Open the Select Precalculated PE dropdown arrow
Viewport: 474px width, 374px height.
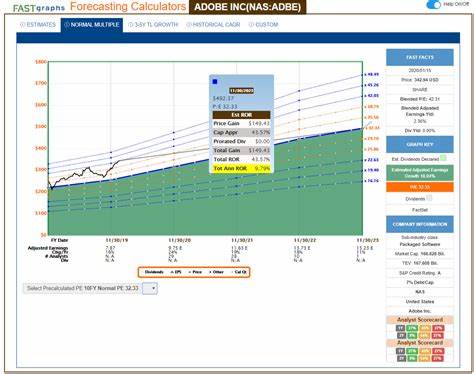pos(150,288)
